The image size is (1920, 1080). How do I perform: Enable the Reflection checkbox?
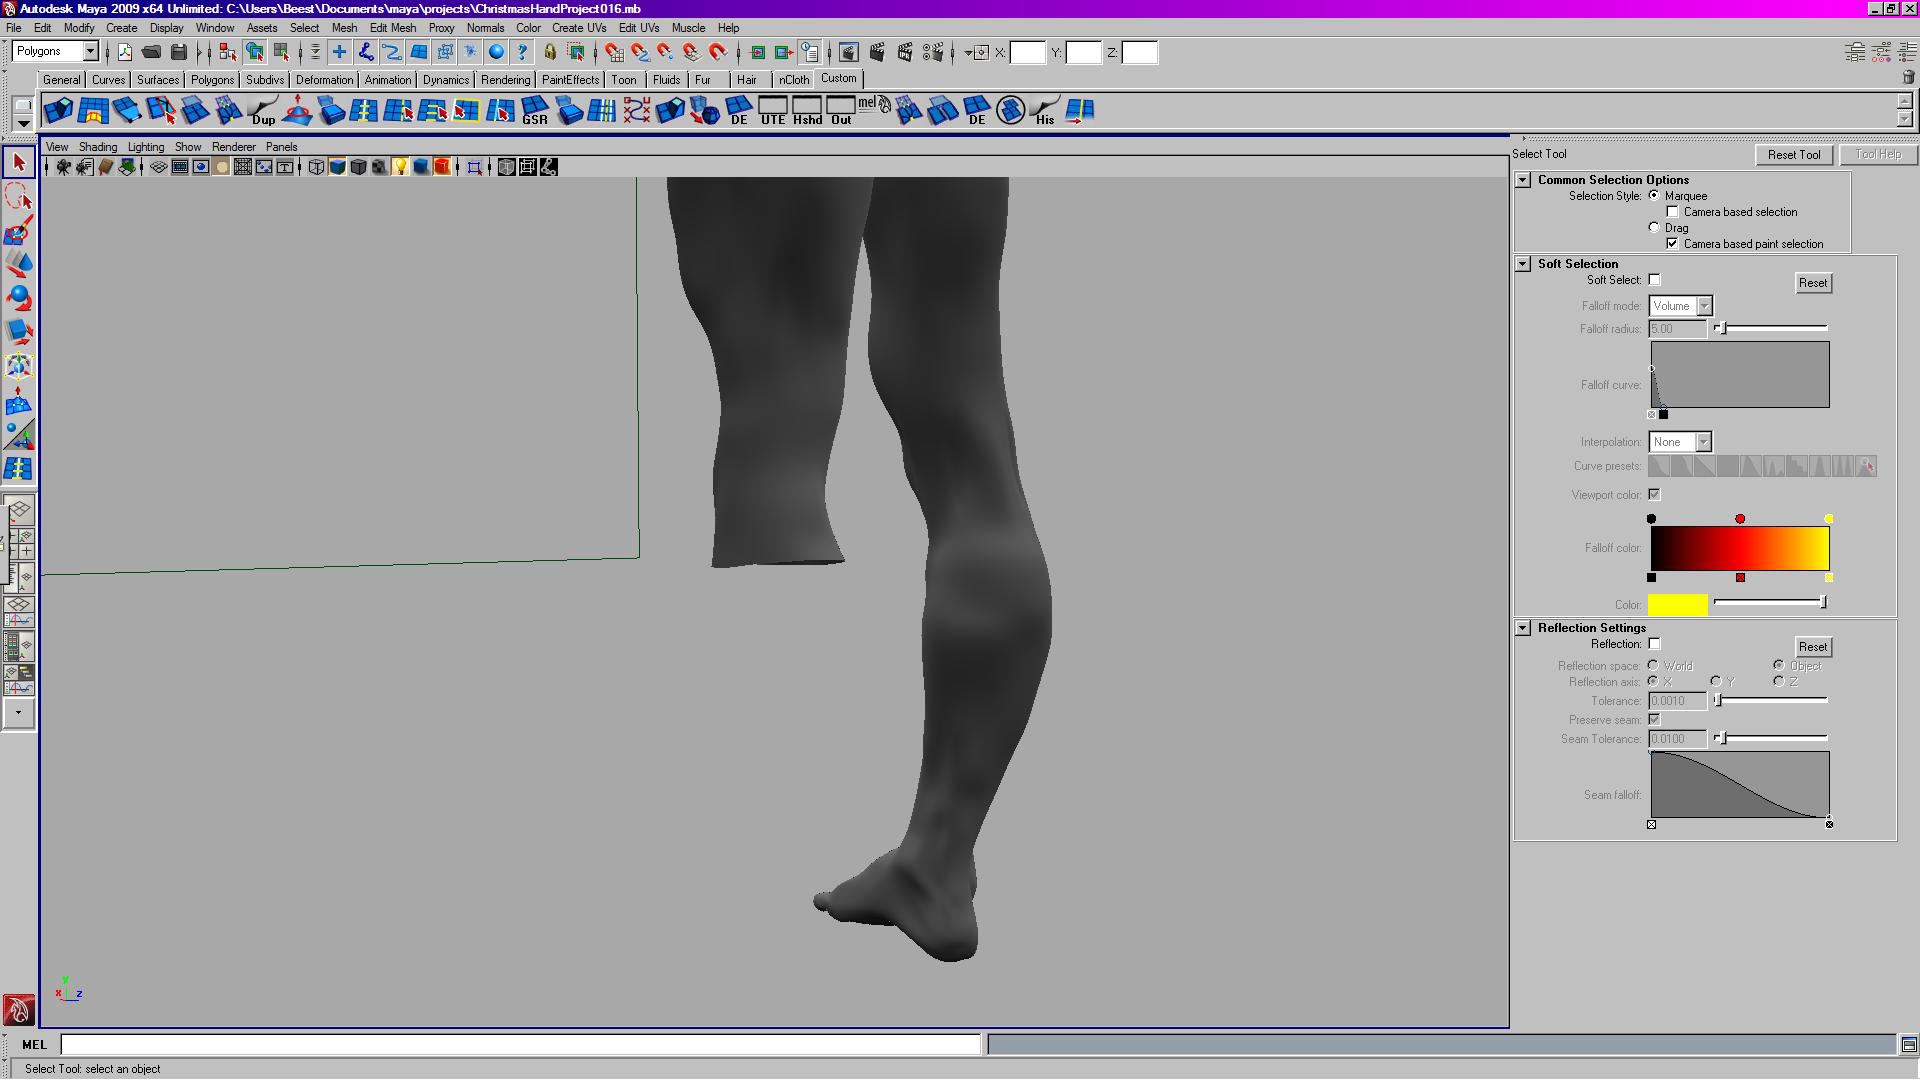(1654, 644)
